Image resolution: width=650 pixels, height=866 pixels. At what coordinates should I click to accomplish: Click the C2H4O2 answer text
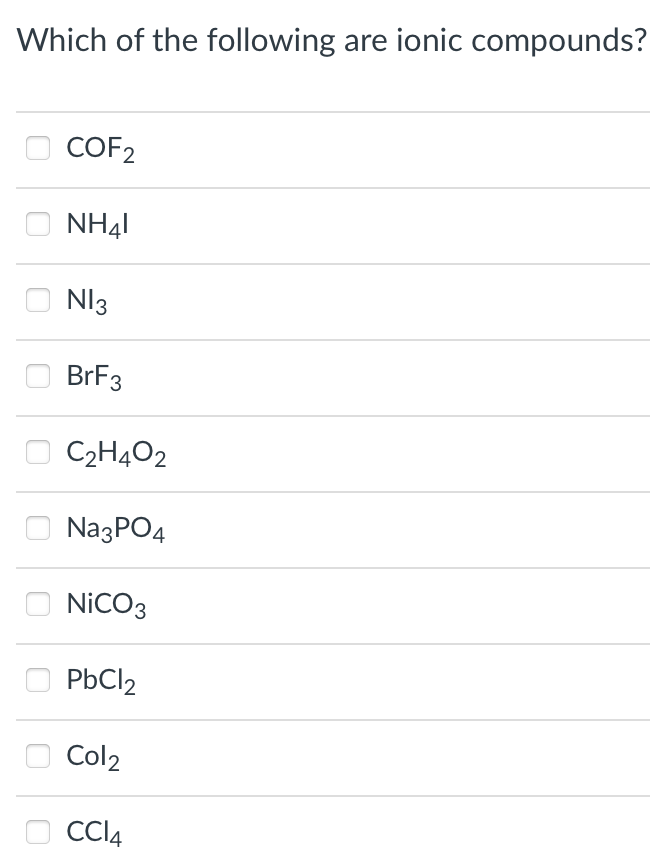(115, 452)
